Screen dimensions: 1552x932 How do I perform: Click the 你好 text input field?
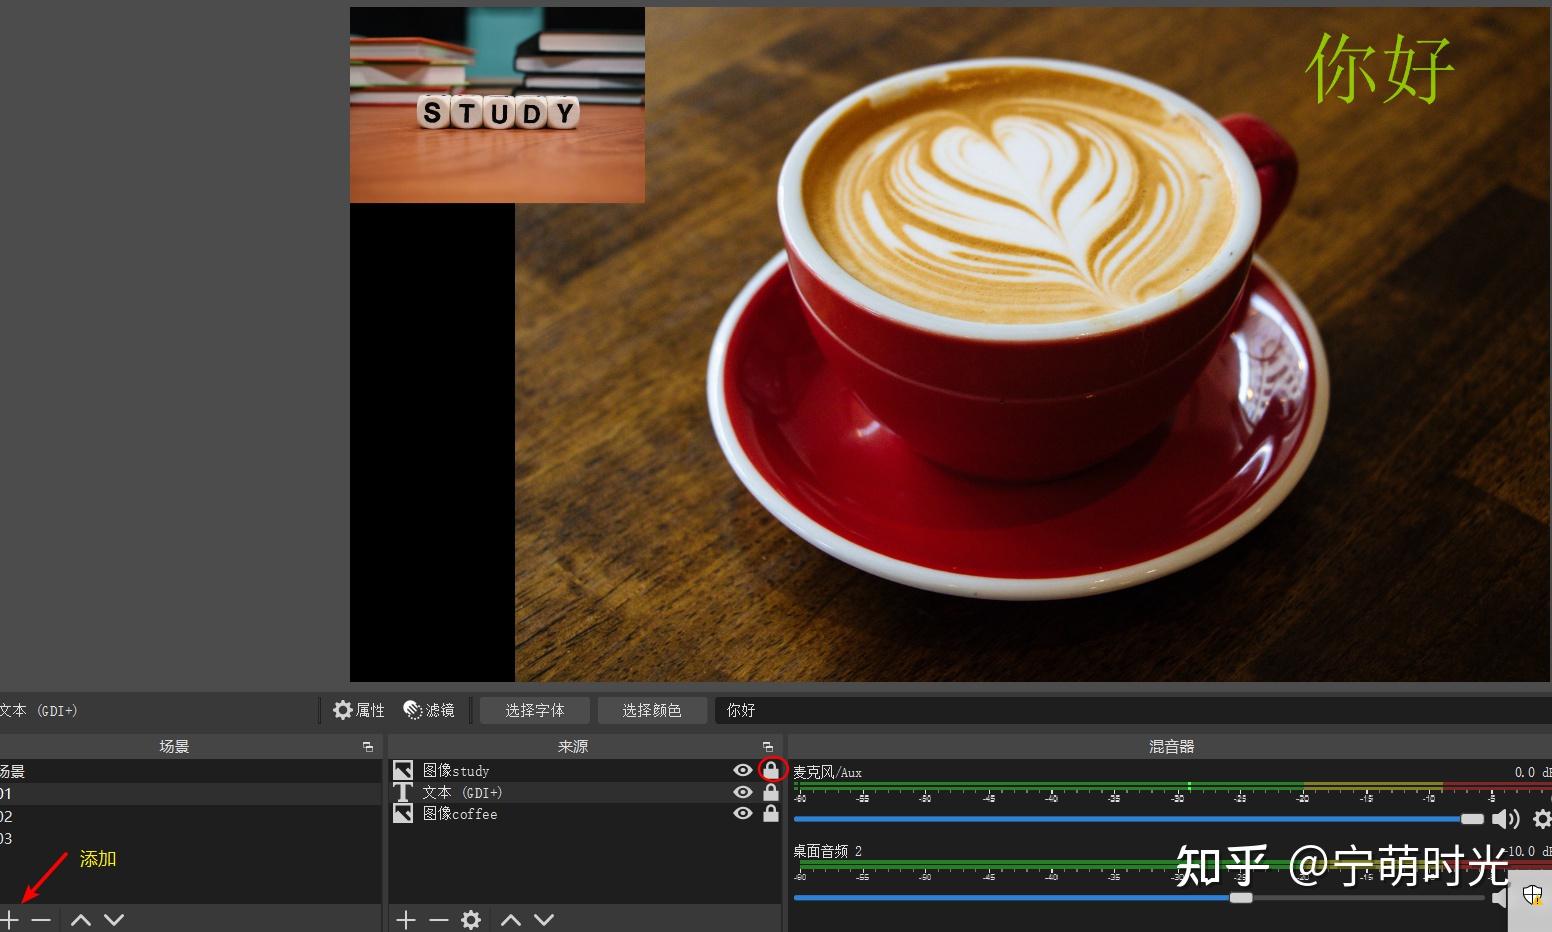tap(1133, 710)
